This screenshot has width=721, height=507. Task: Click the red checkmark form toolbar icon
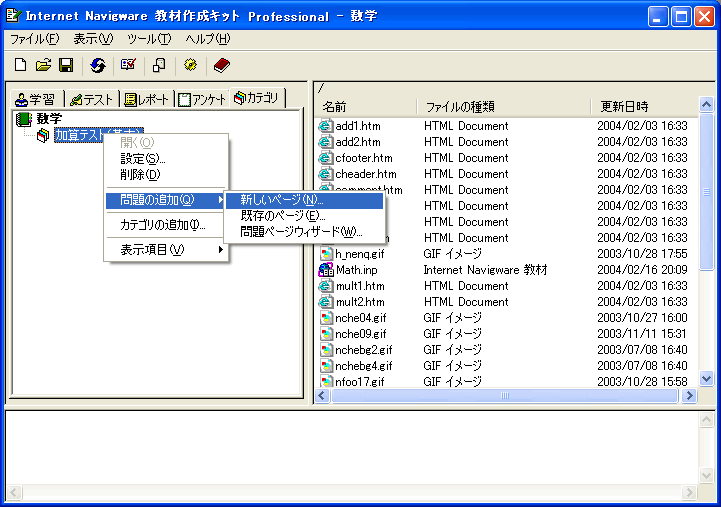(128, 65)
